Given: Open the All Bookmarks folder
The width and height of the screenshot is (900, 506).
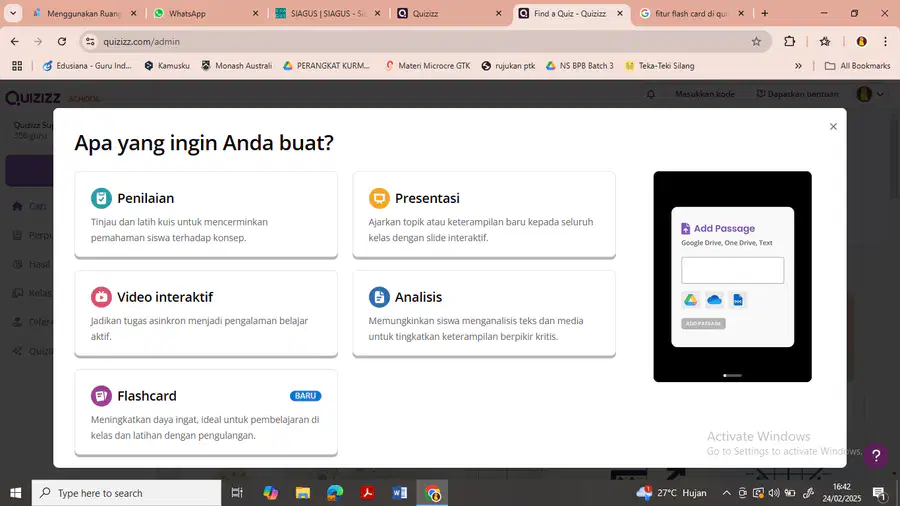Looking at the screenshot, I should pos(857,66).
